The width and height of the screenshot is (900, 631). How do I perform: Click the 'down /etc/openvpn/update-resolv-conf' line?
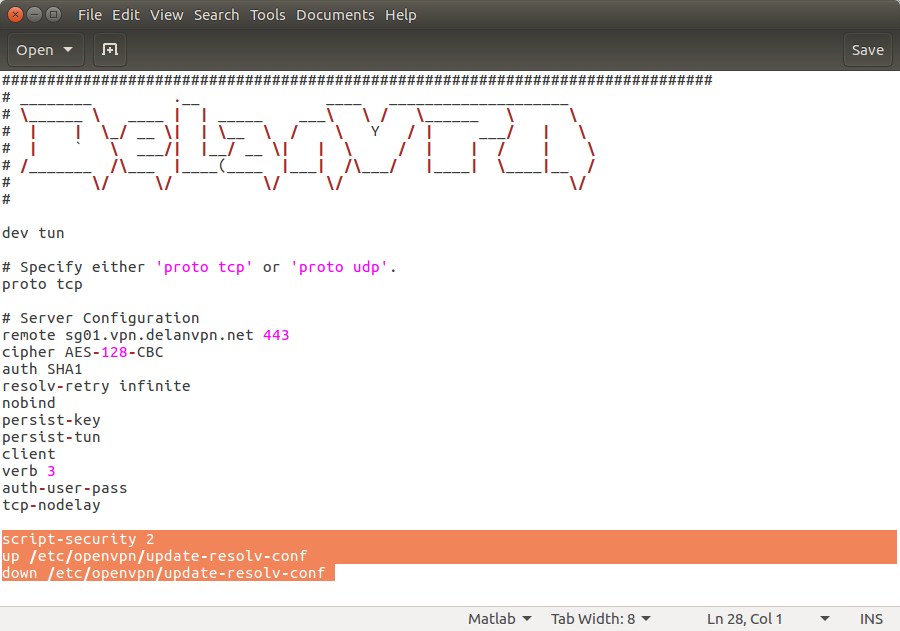[x=164, y=573]
